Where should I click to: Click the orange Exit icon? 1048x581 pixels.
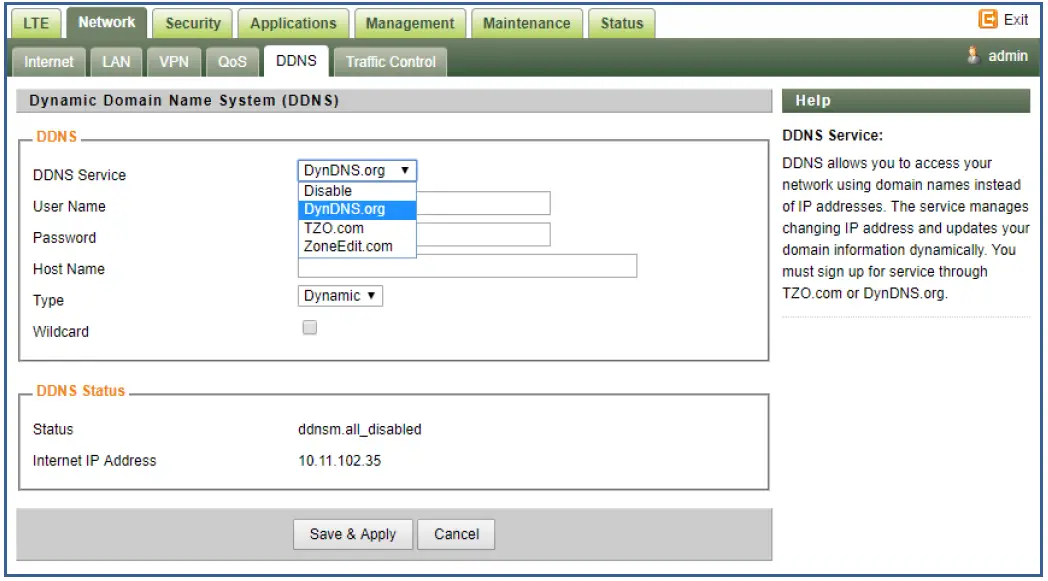(x=987, y=19)
